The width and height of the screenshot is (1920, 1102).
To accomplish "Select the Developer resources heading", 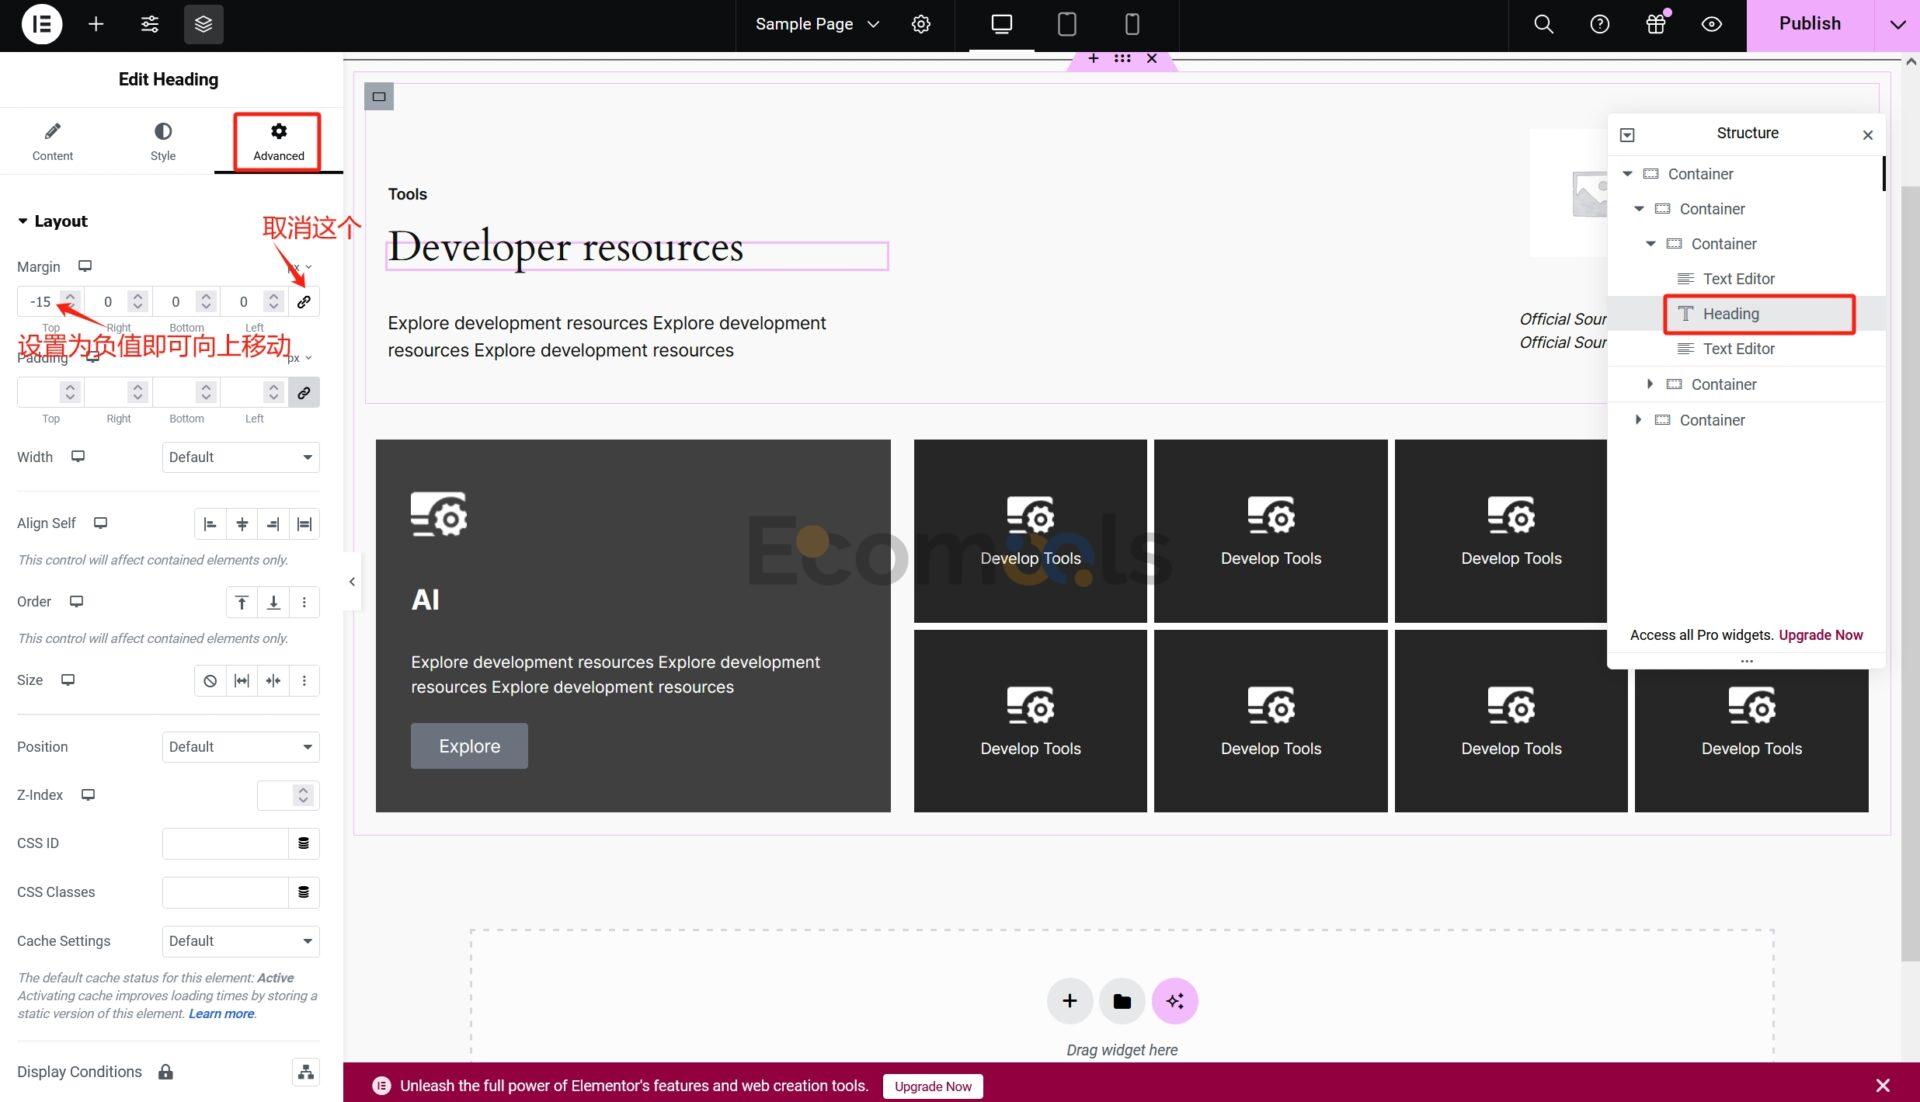I will (566, 247).
